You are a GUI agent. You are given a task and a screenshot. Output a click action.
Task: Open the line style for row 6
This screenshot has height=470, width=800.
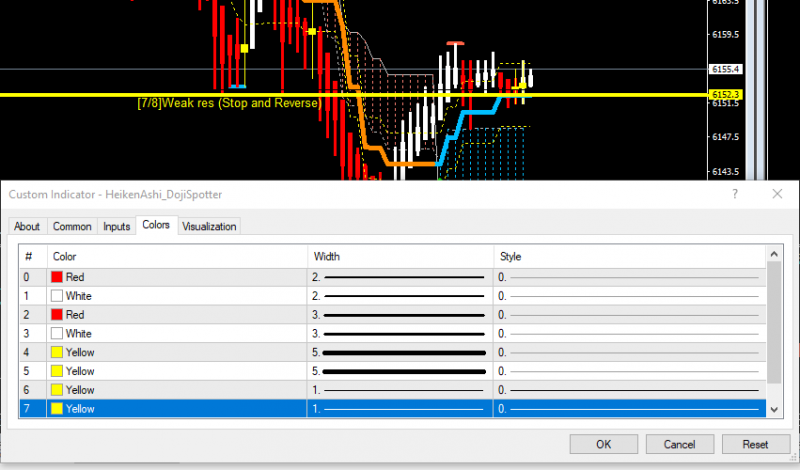tap(630, 390)
